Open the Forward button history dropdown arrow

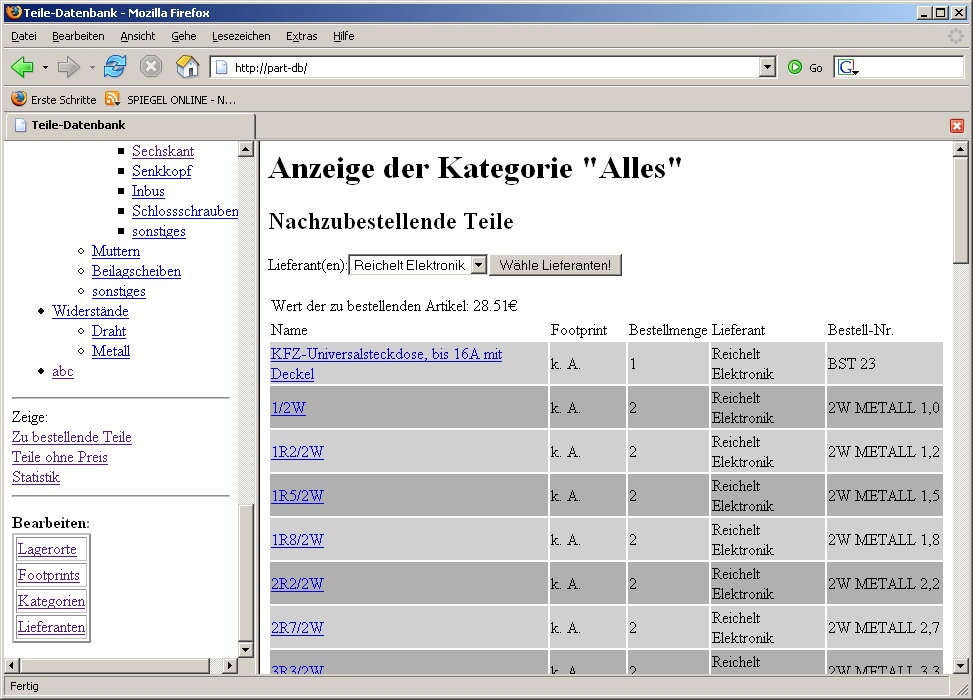[x=92, y=67]
